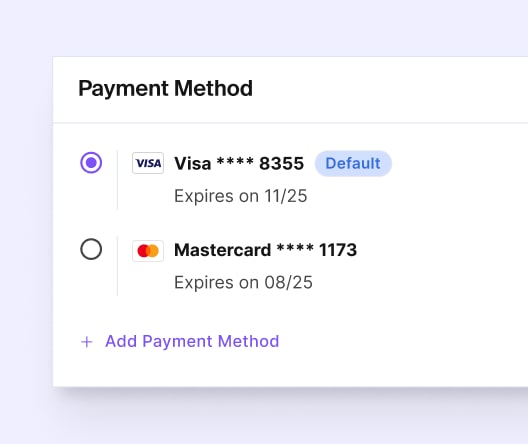Click the vertical divider beside Mastercard radio
Image resolution: width=528 pixels, height=444 pixels.
117,266
